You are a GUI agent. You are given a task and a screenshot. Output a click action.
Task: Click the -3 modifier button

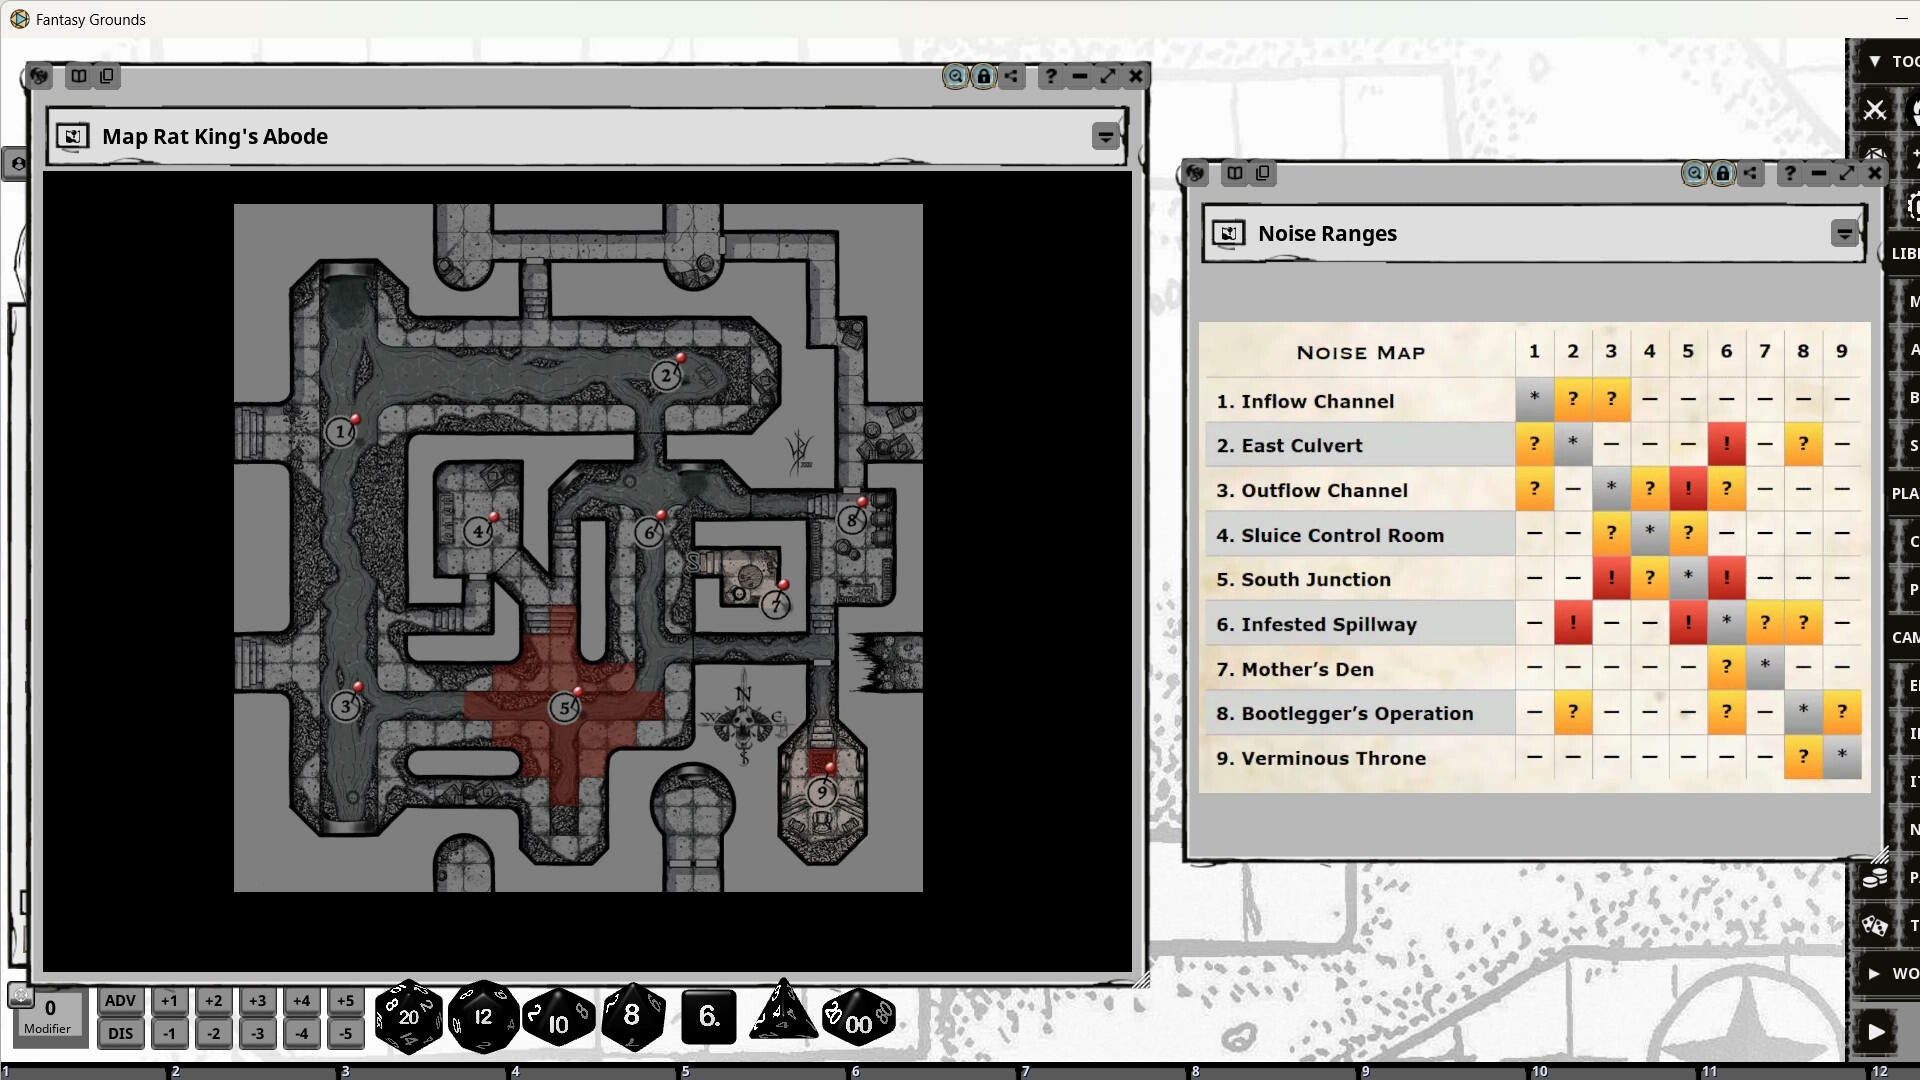[257, 1034]
